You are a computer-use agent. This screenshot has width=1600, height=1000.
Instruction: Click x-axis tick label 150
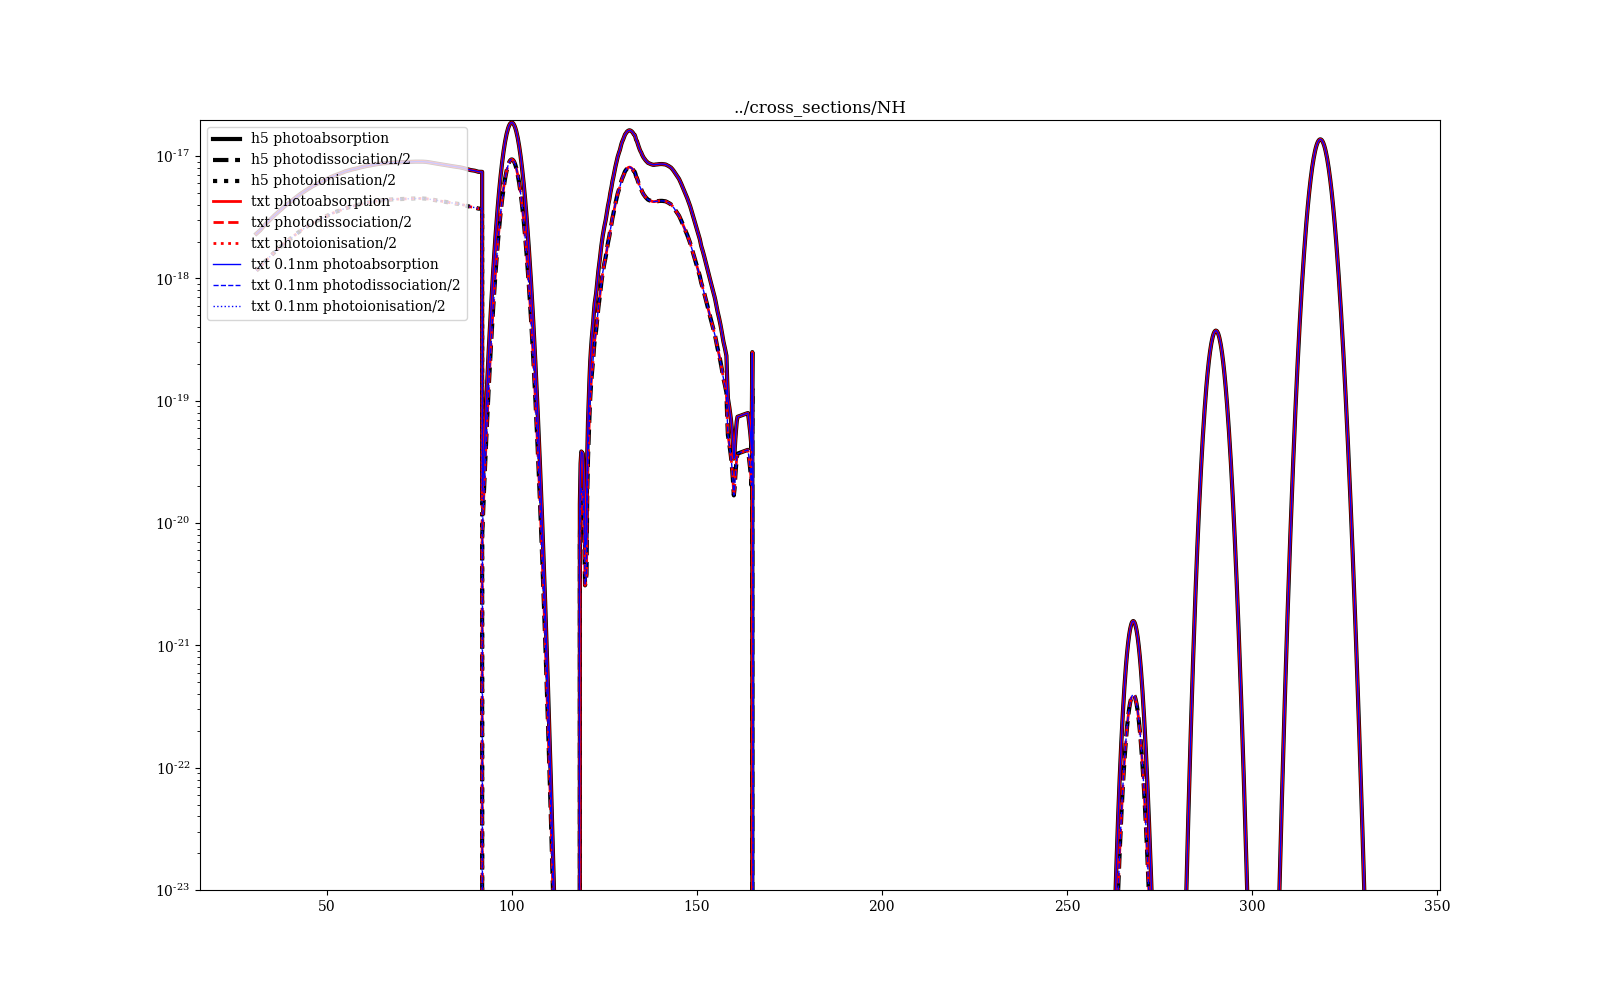tap(697, 906)
